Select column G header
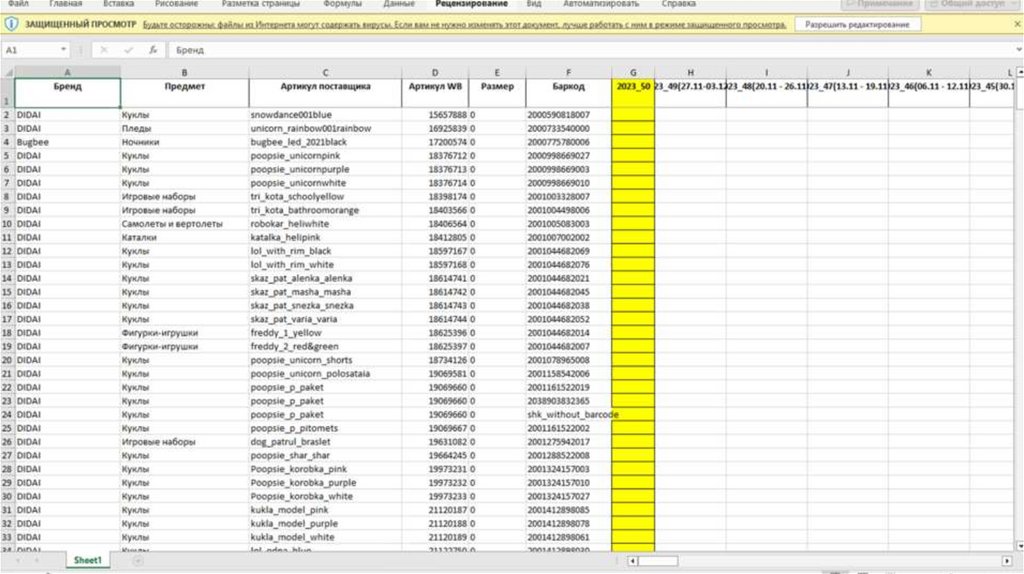Screen dimensions: 1024x574 (633, 72)
